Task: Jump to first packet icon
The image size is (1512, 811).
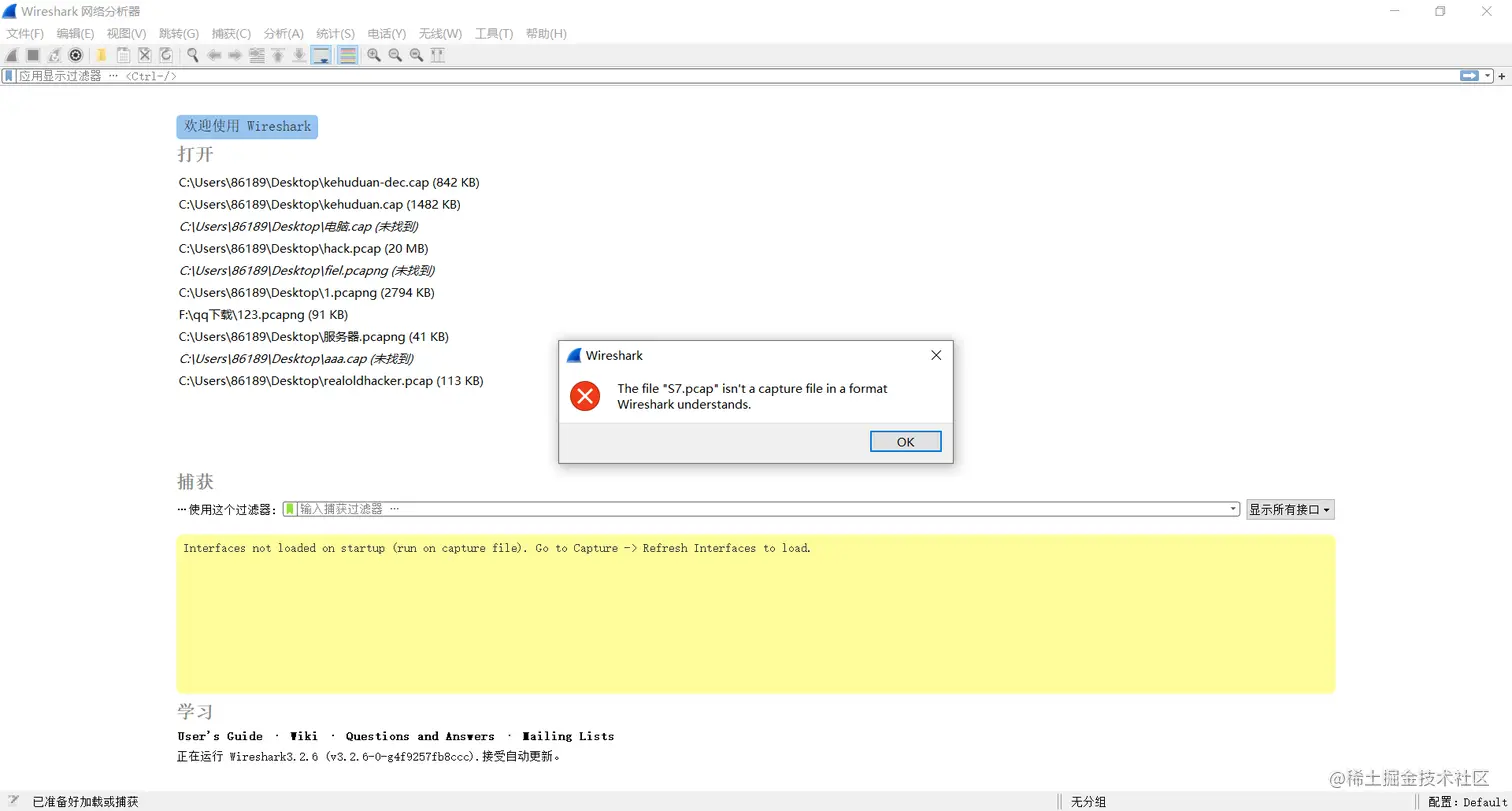Action: point(278,55)
